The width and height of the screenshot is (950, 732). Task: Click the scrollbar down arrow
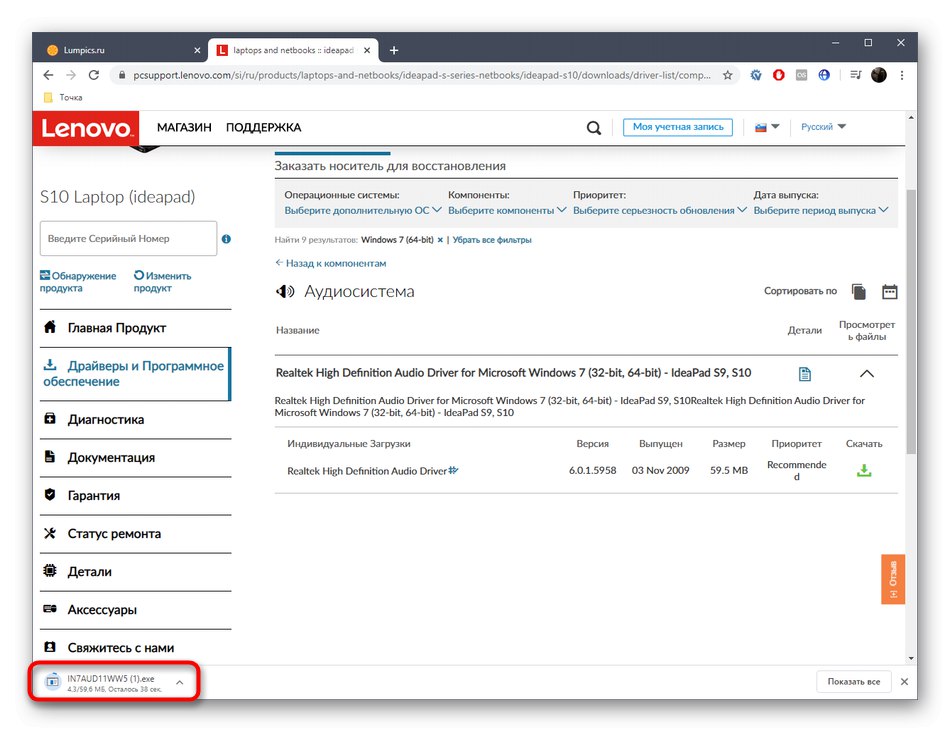(911, 659)
